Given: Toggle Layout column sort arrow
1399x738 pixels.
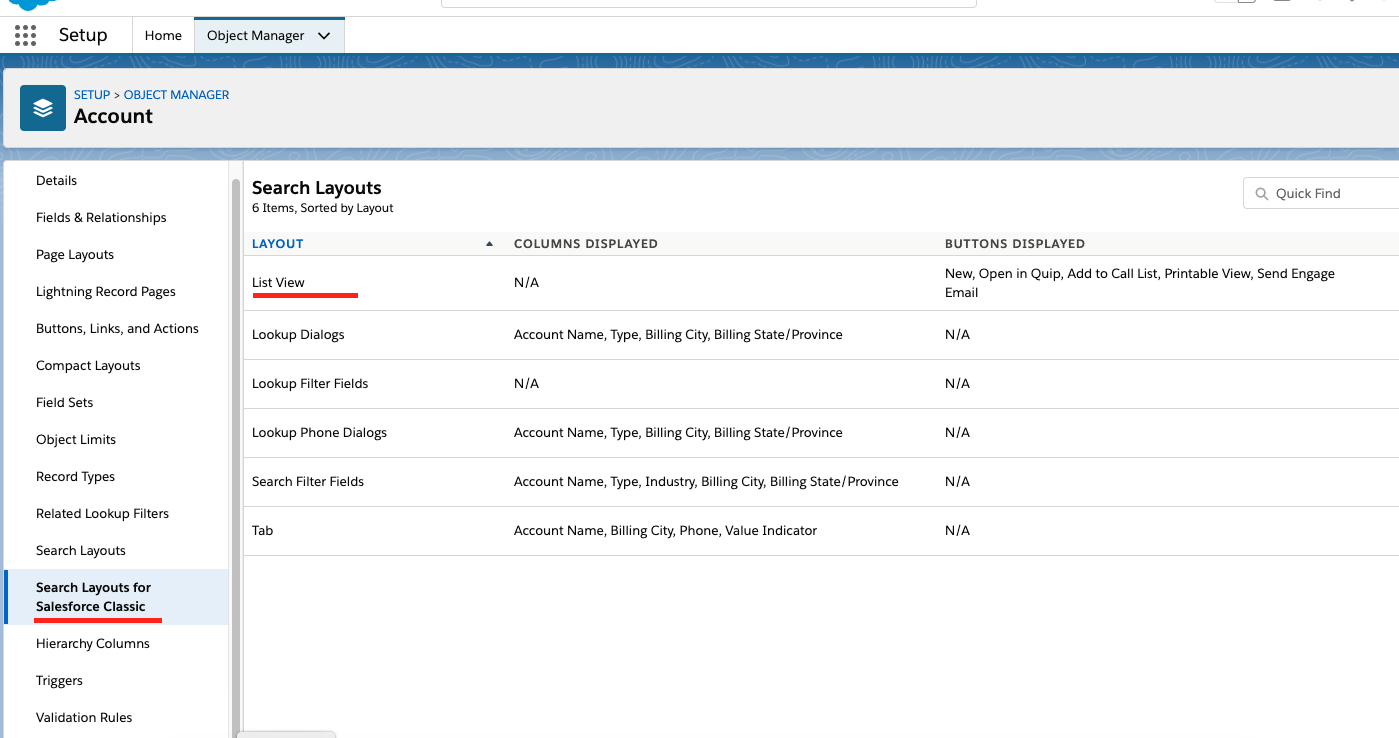Looking at the screenshot, I should (489, 244).
